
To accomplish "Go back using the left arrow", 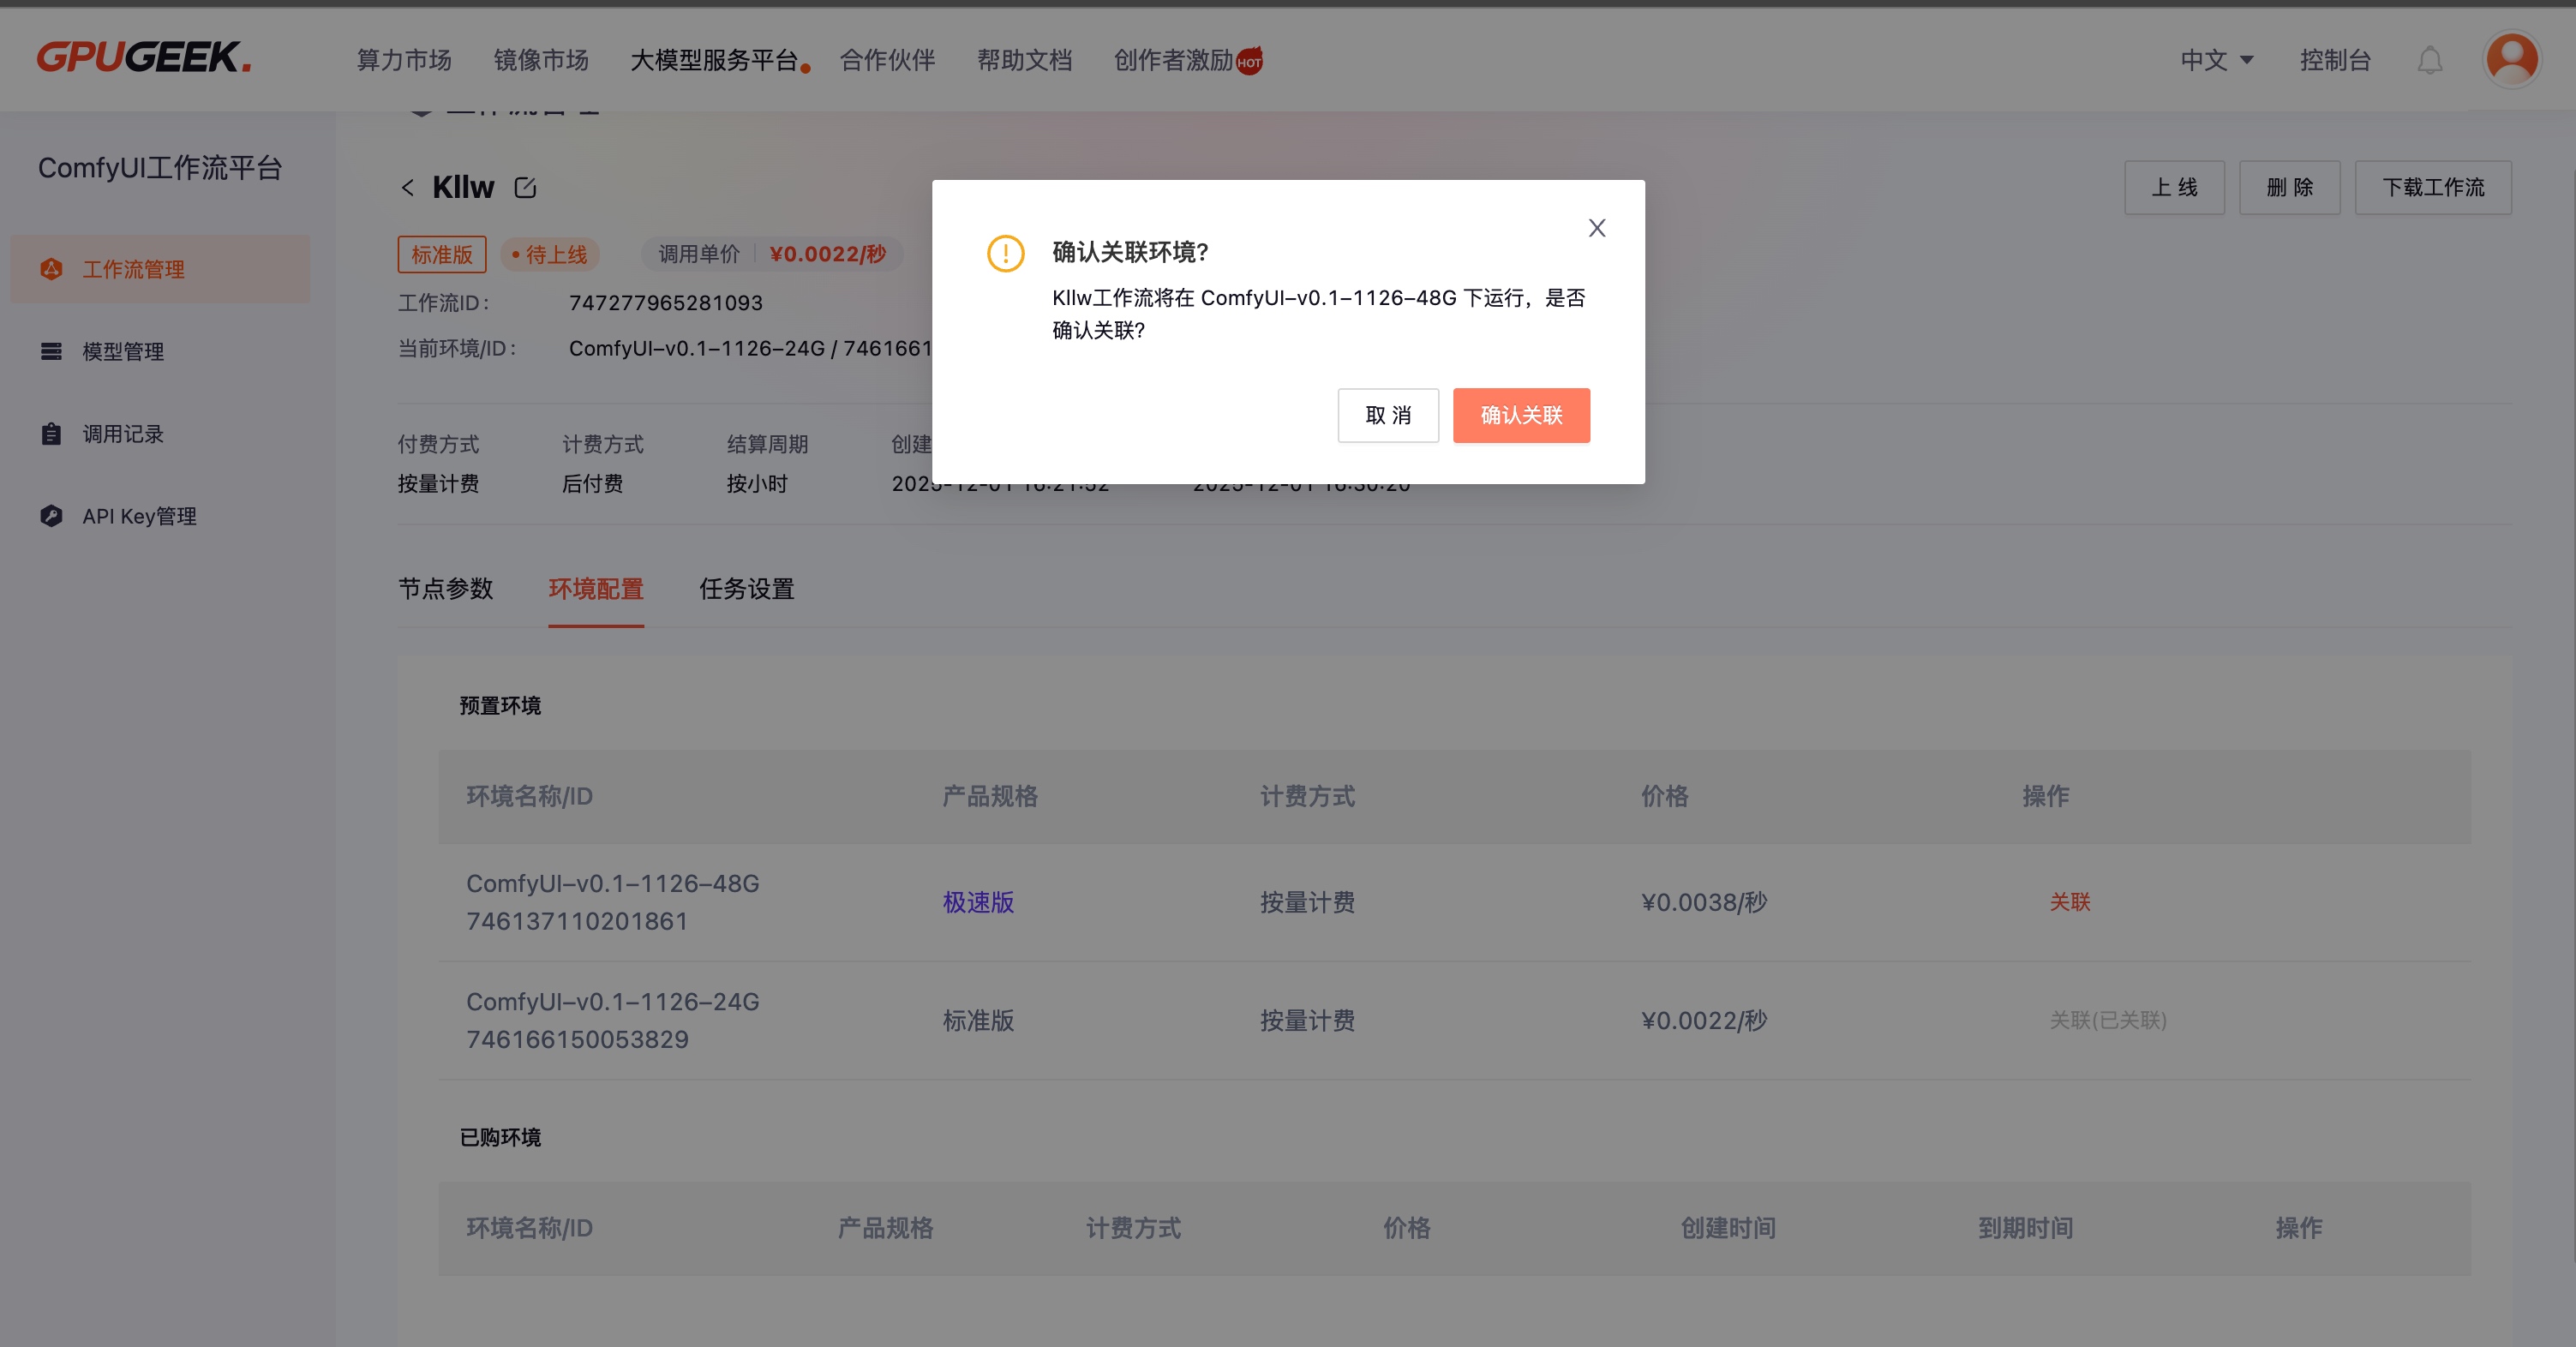I will (408, 188).
